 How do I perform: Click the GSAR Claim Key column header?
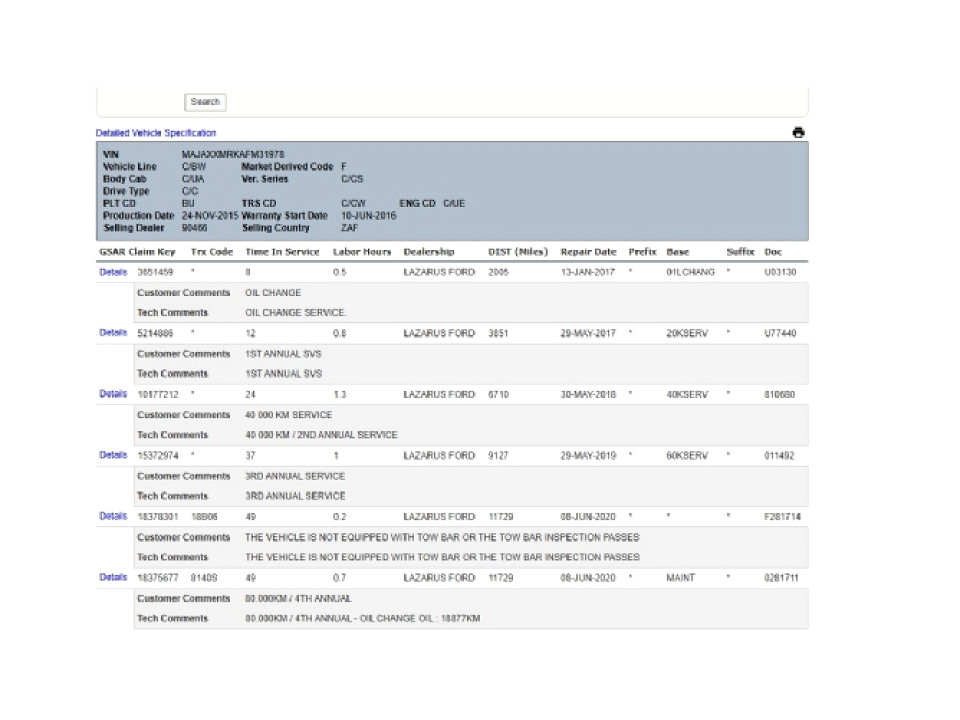138,252
